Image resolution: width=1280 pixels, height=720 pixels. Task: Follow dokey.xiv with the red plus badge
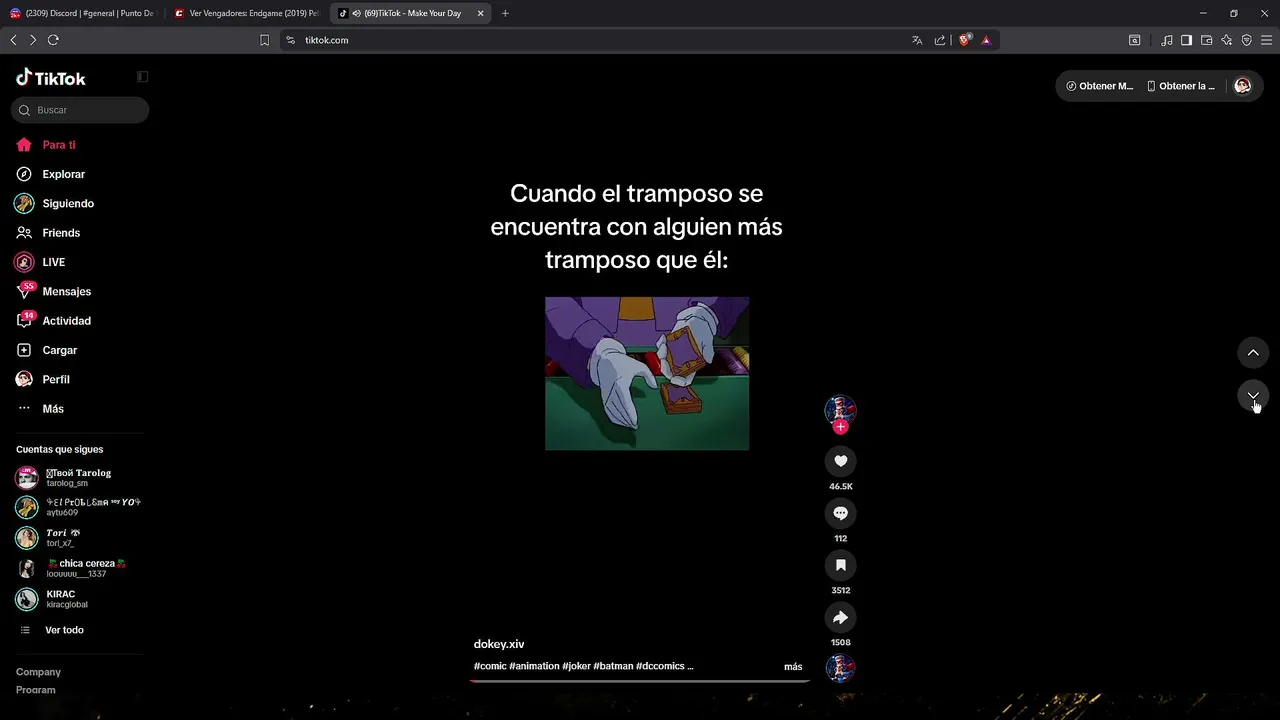pos(840,427)
